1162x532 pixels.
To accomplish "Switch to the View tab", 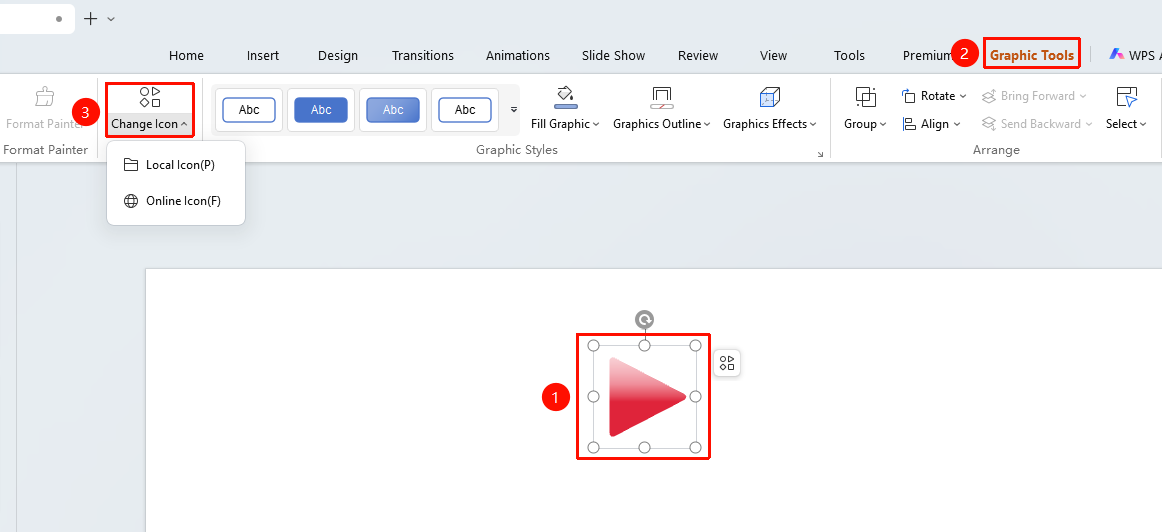I will [x=774, y=56].
